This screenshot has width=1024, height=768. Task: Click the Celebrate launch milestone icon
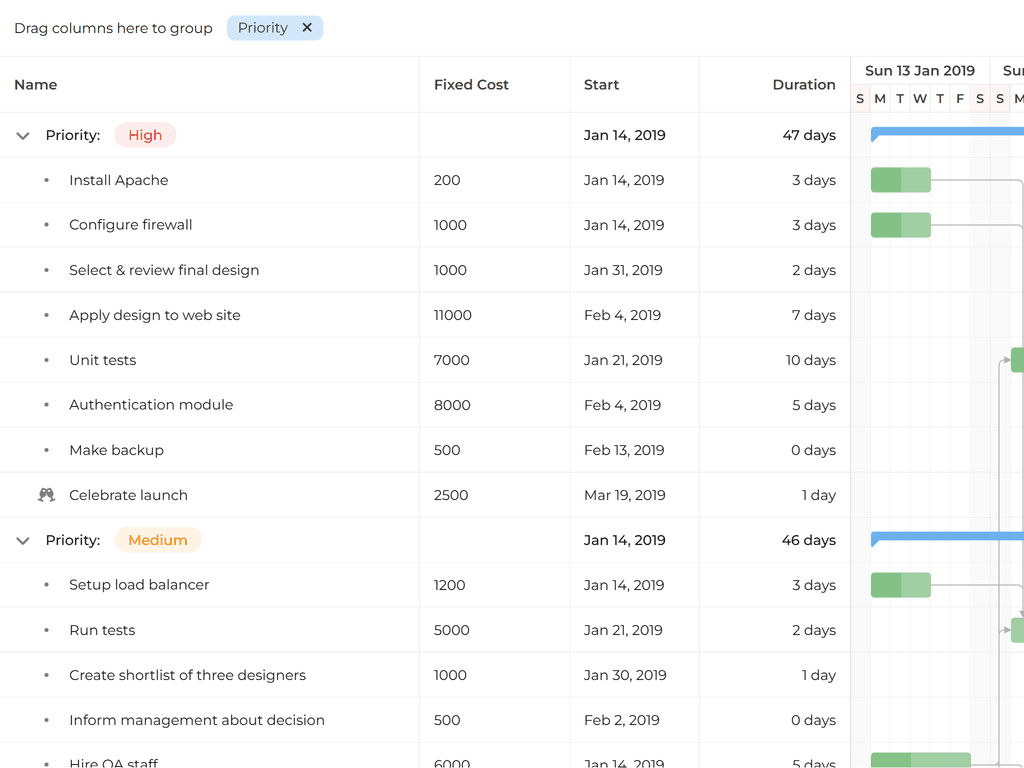click(46, 495)
